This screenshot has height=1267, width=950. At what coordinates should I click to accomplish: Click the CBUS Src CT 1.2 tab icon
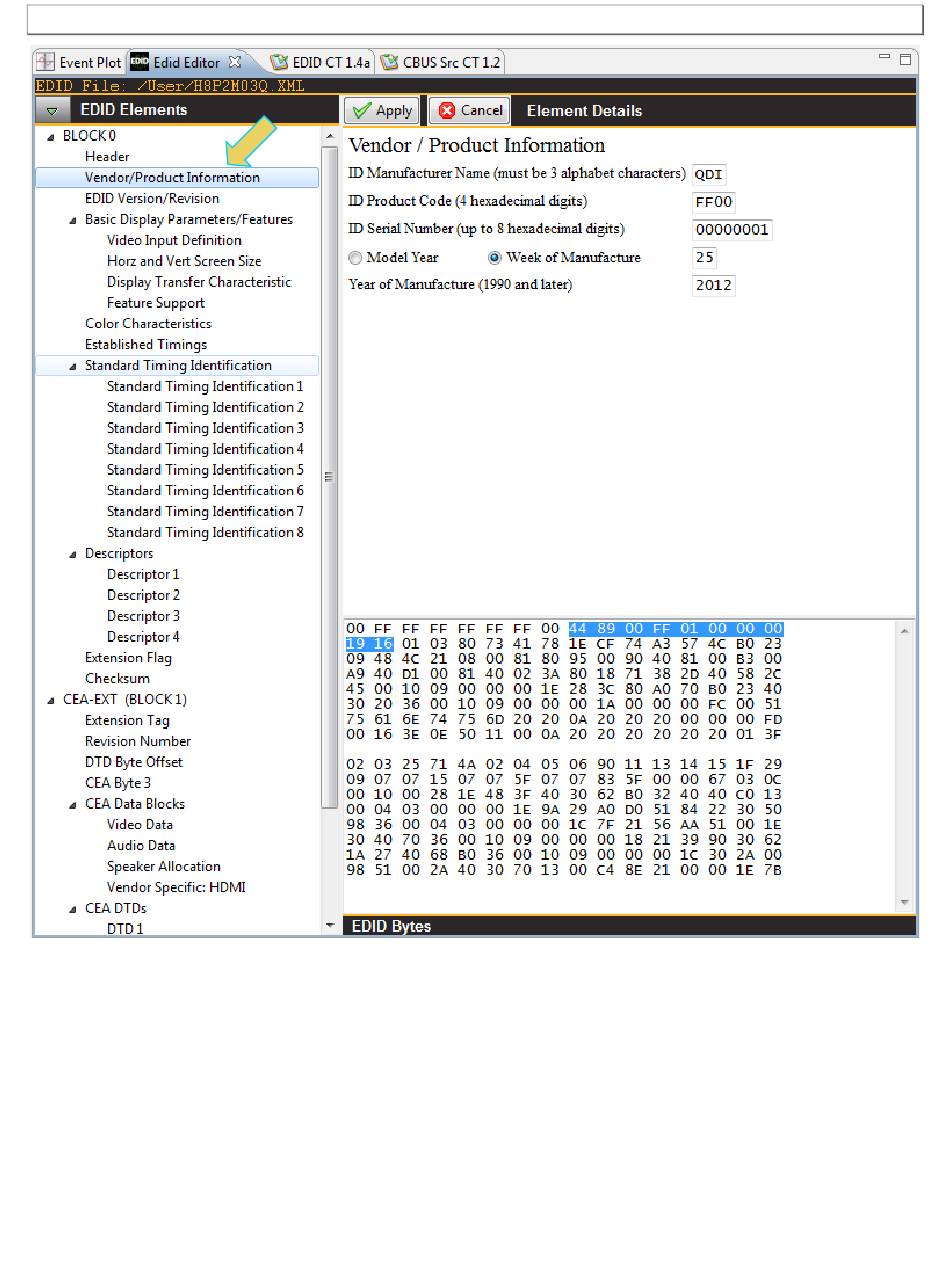point(390,62)
